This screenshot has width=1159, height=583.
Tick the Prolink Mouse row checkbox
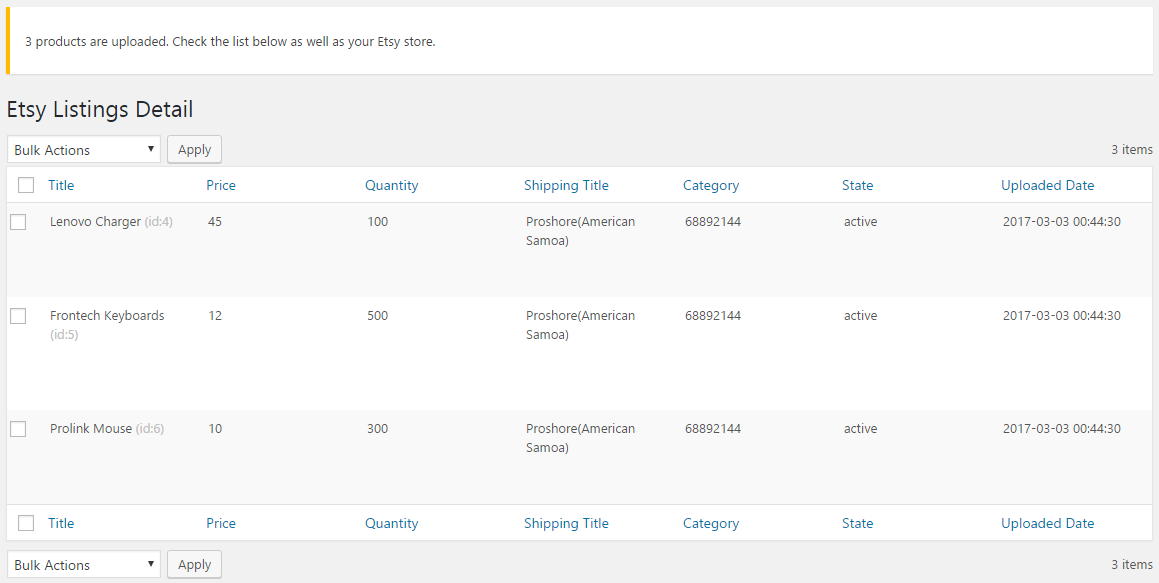pos(18,429)
